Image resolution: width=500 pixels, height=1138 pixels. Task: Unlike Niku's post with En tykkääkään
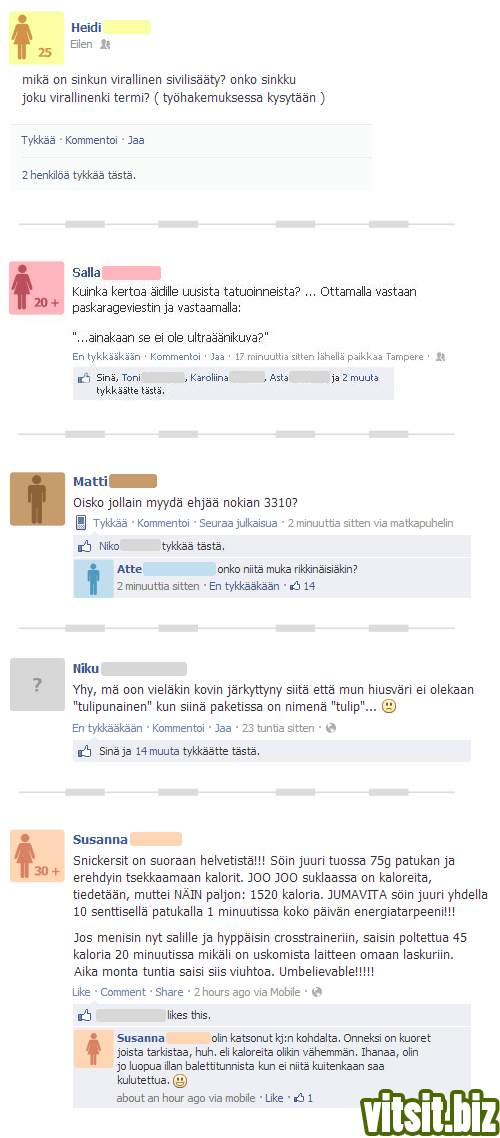[107, 728]
